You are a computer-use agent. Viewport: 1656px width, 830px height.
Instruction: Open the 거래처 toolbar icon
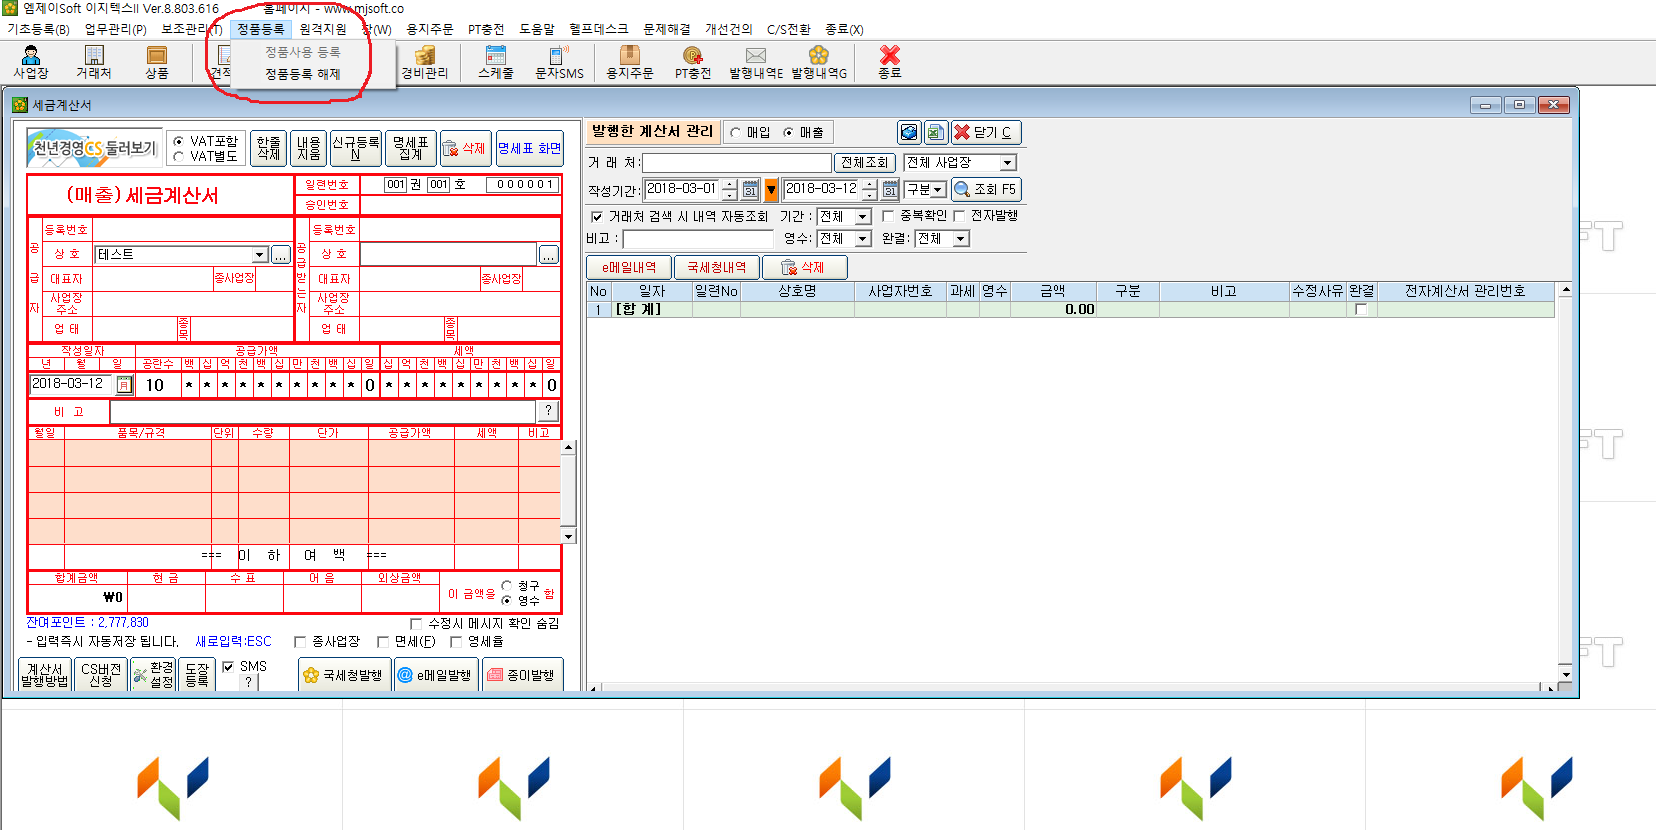pos(94,62)
